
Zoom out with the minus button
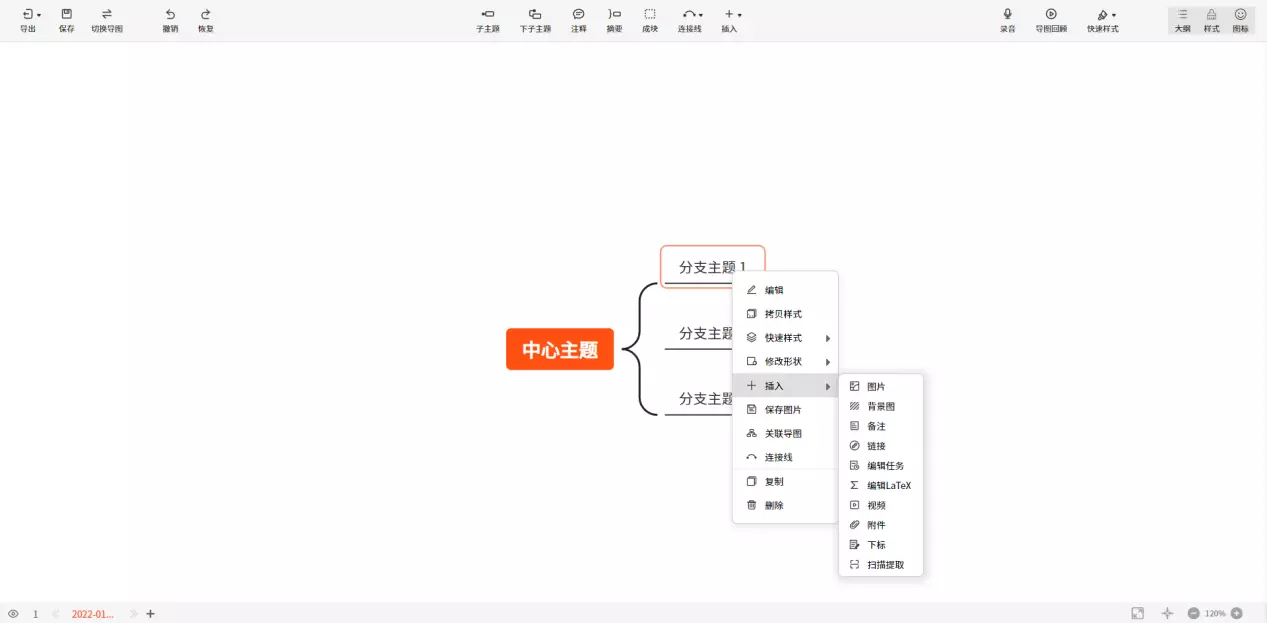click(1194, 613)
